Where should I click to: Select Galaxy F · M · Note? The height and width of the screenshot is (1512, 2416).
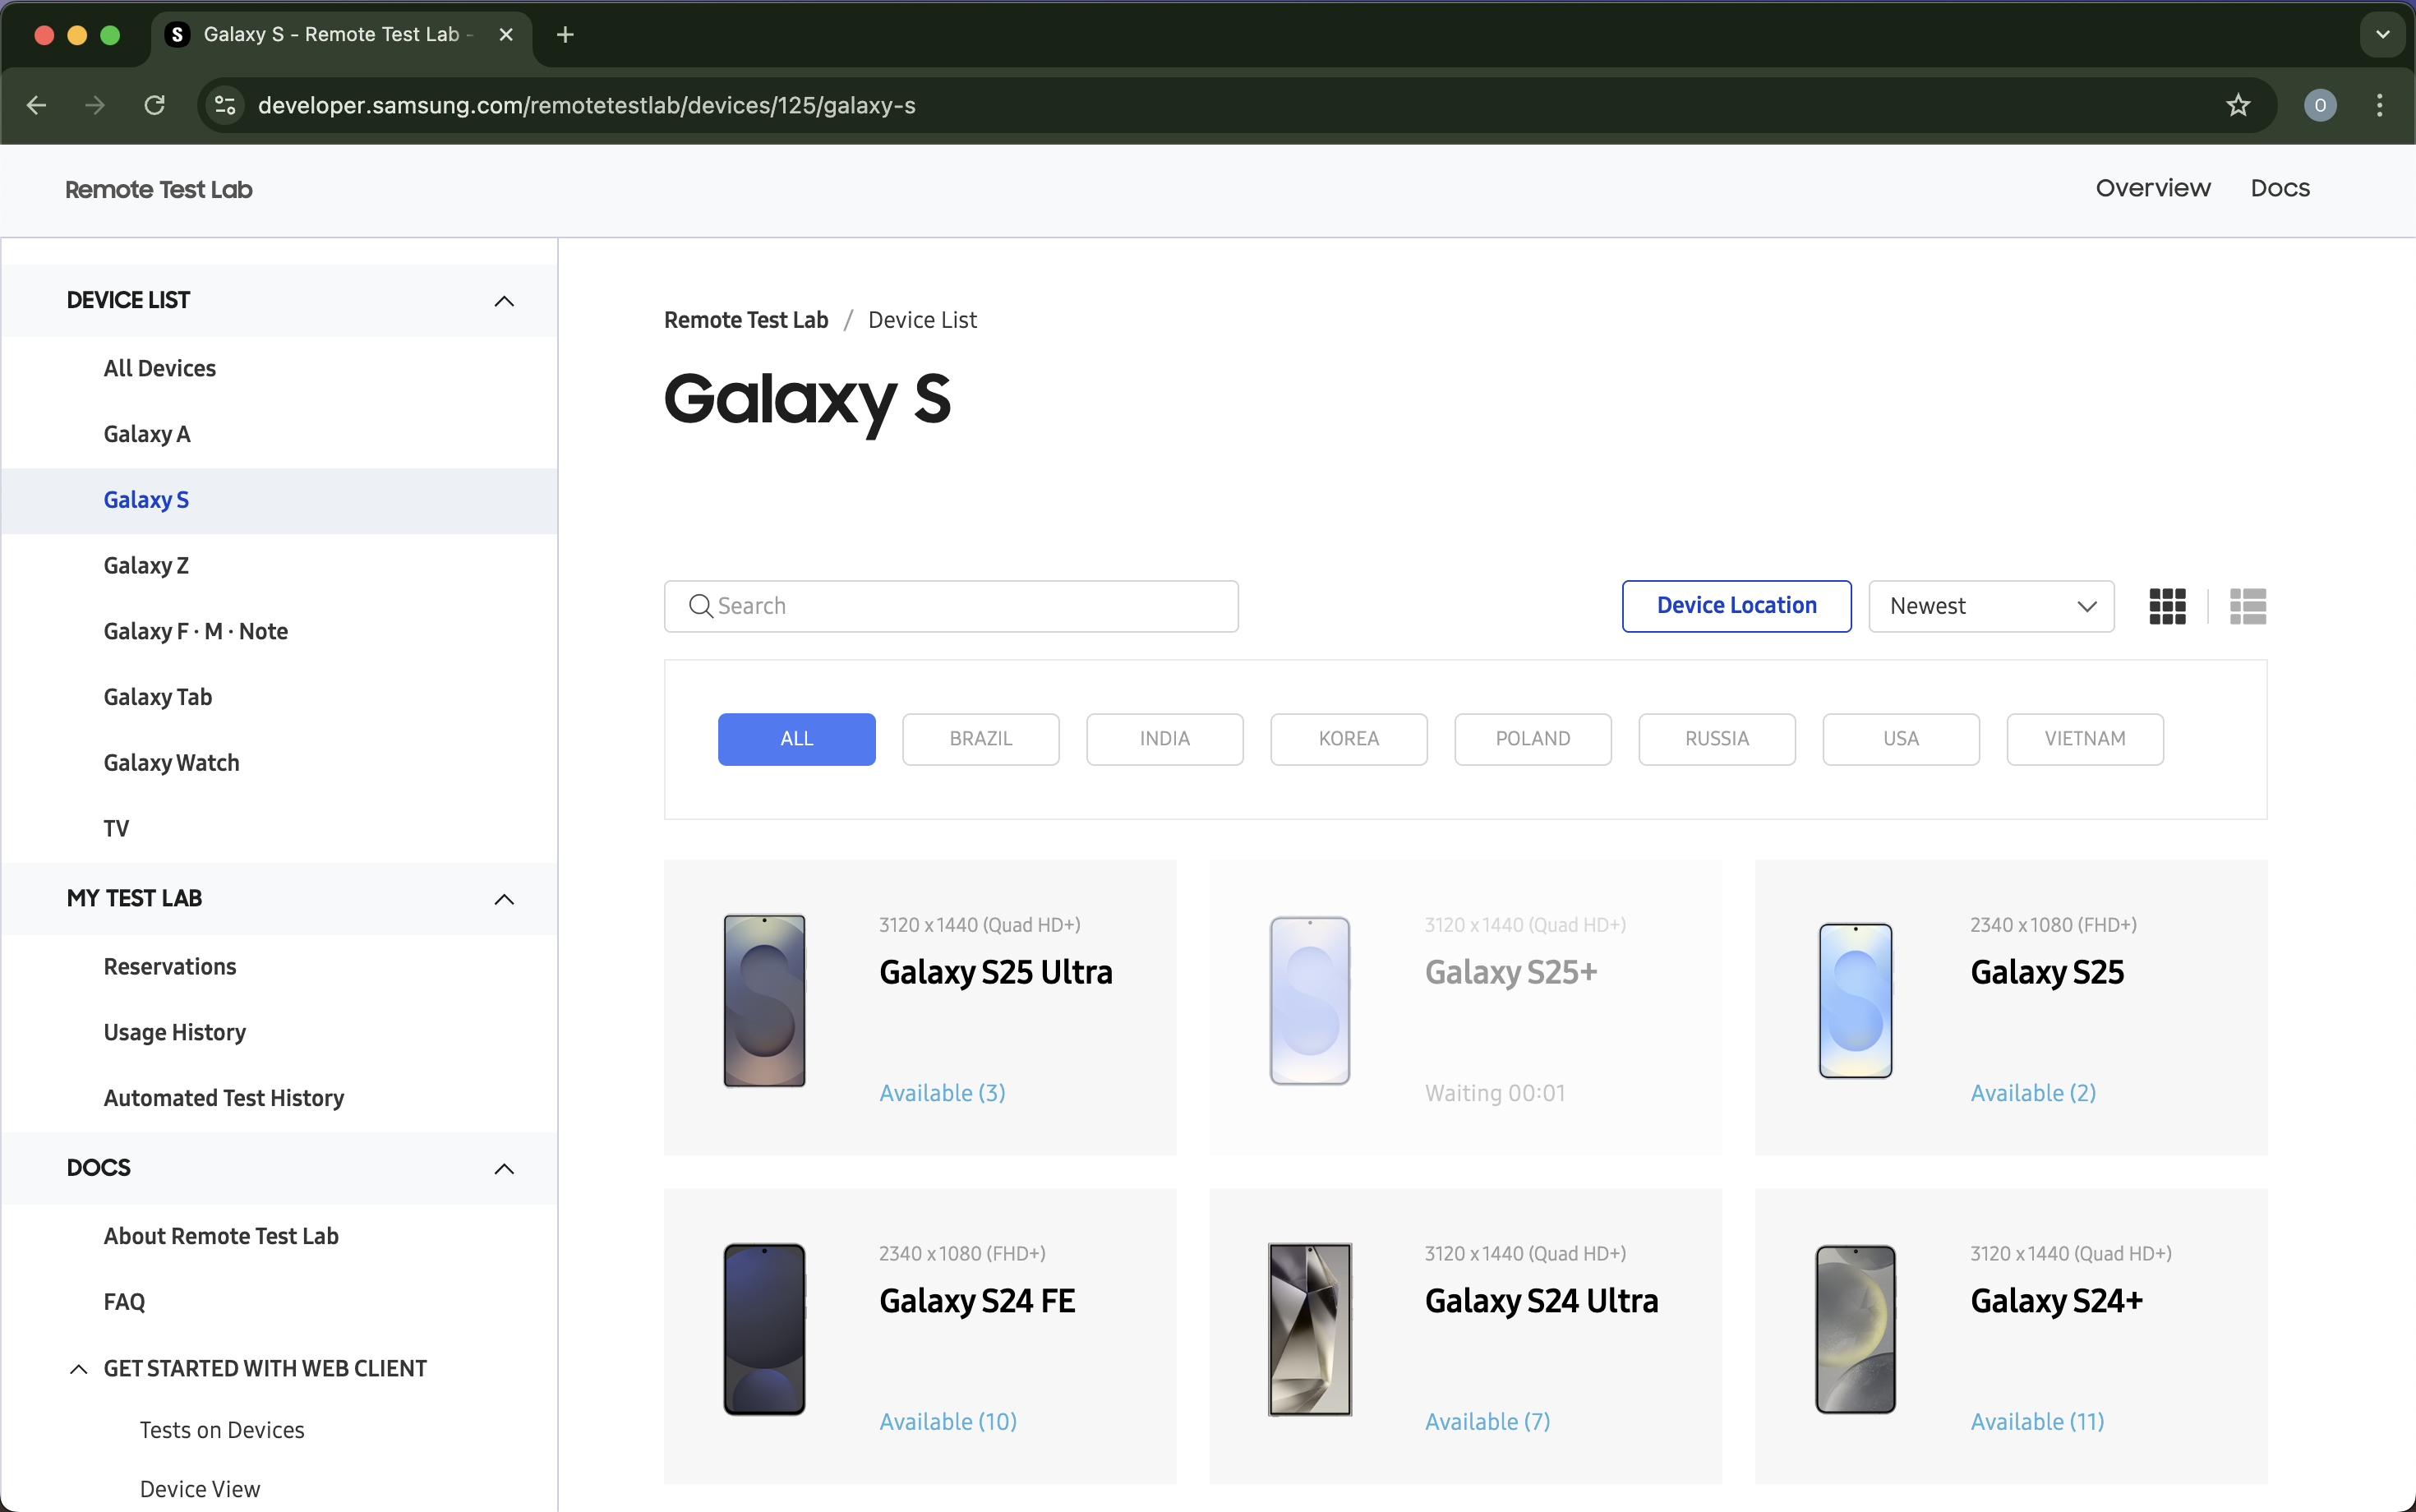coord(195,631)
